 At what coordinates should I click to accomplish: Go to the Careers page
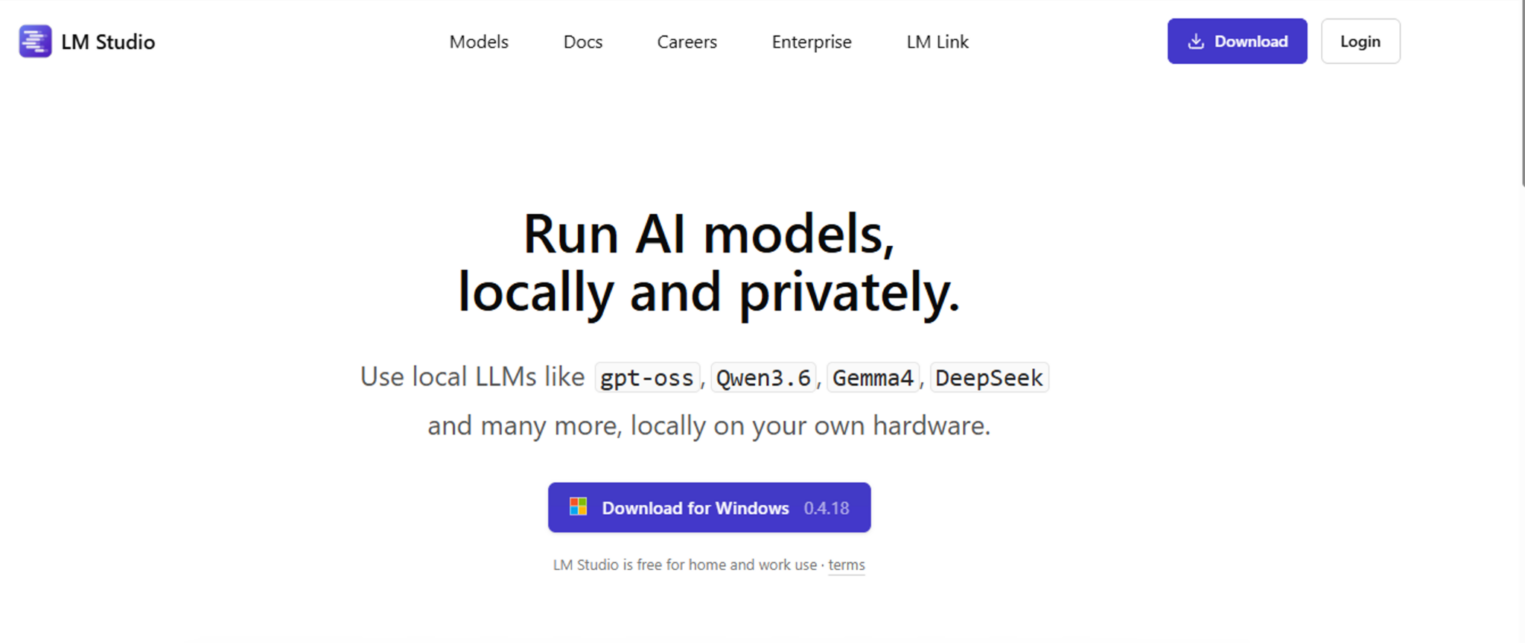coord(687,42)
